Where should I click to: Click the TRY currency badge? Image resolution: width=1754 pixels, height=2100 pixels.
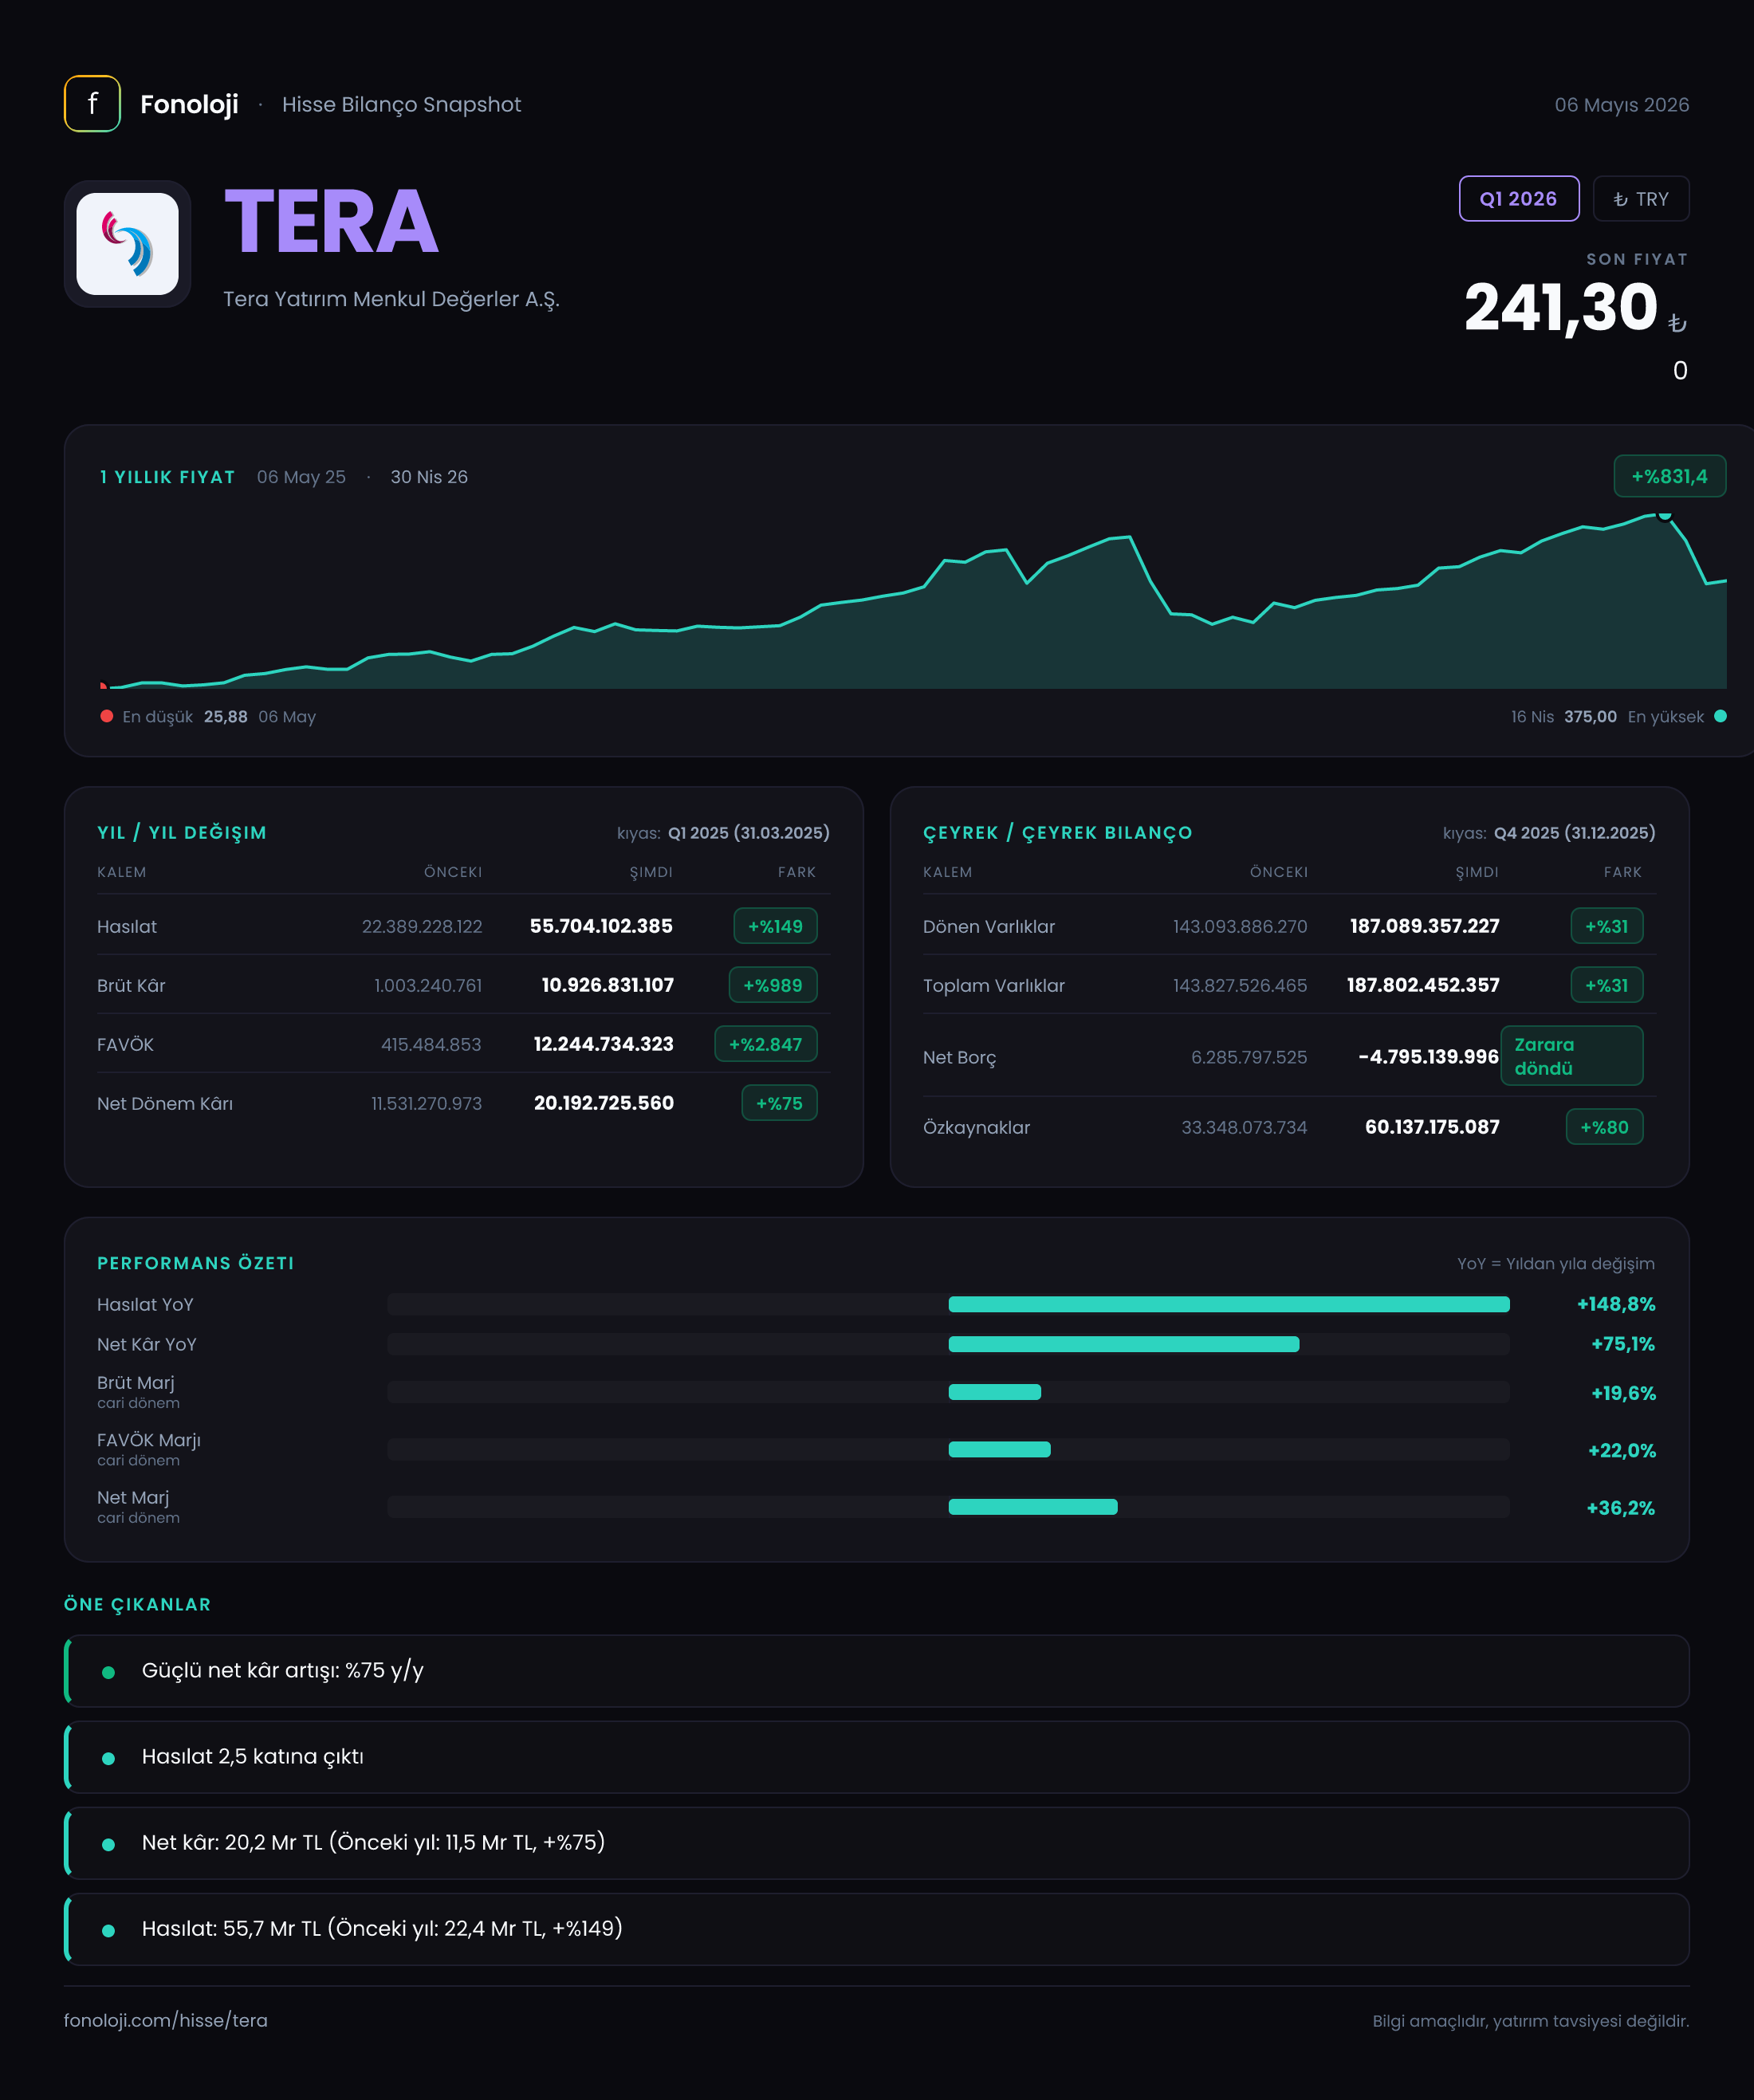click(x=1641, y=199)
